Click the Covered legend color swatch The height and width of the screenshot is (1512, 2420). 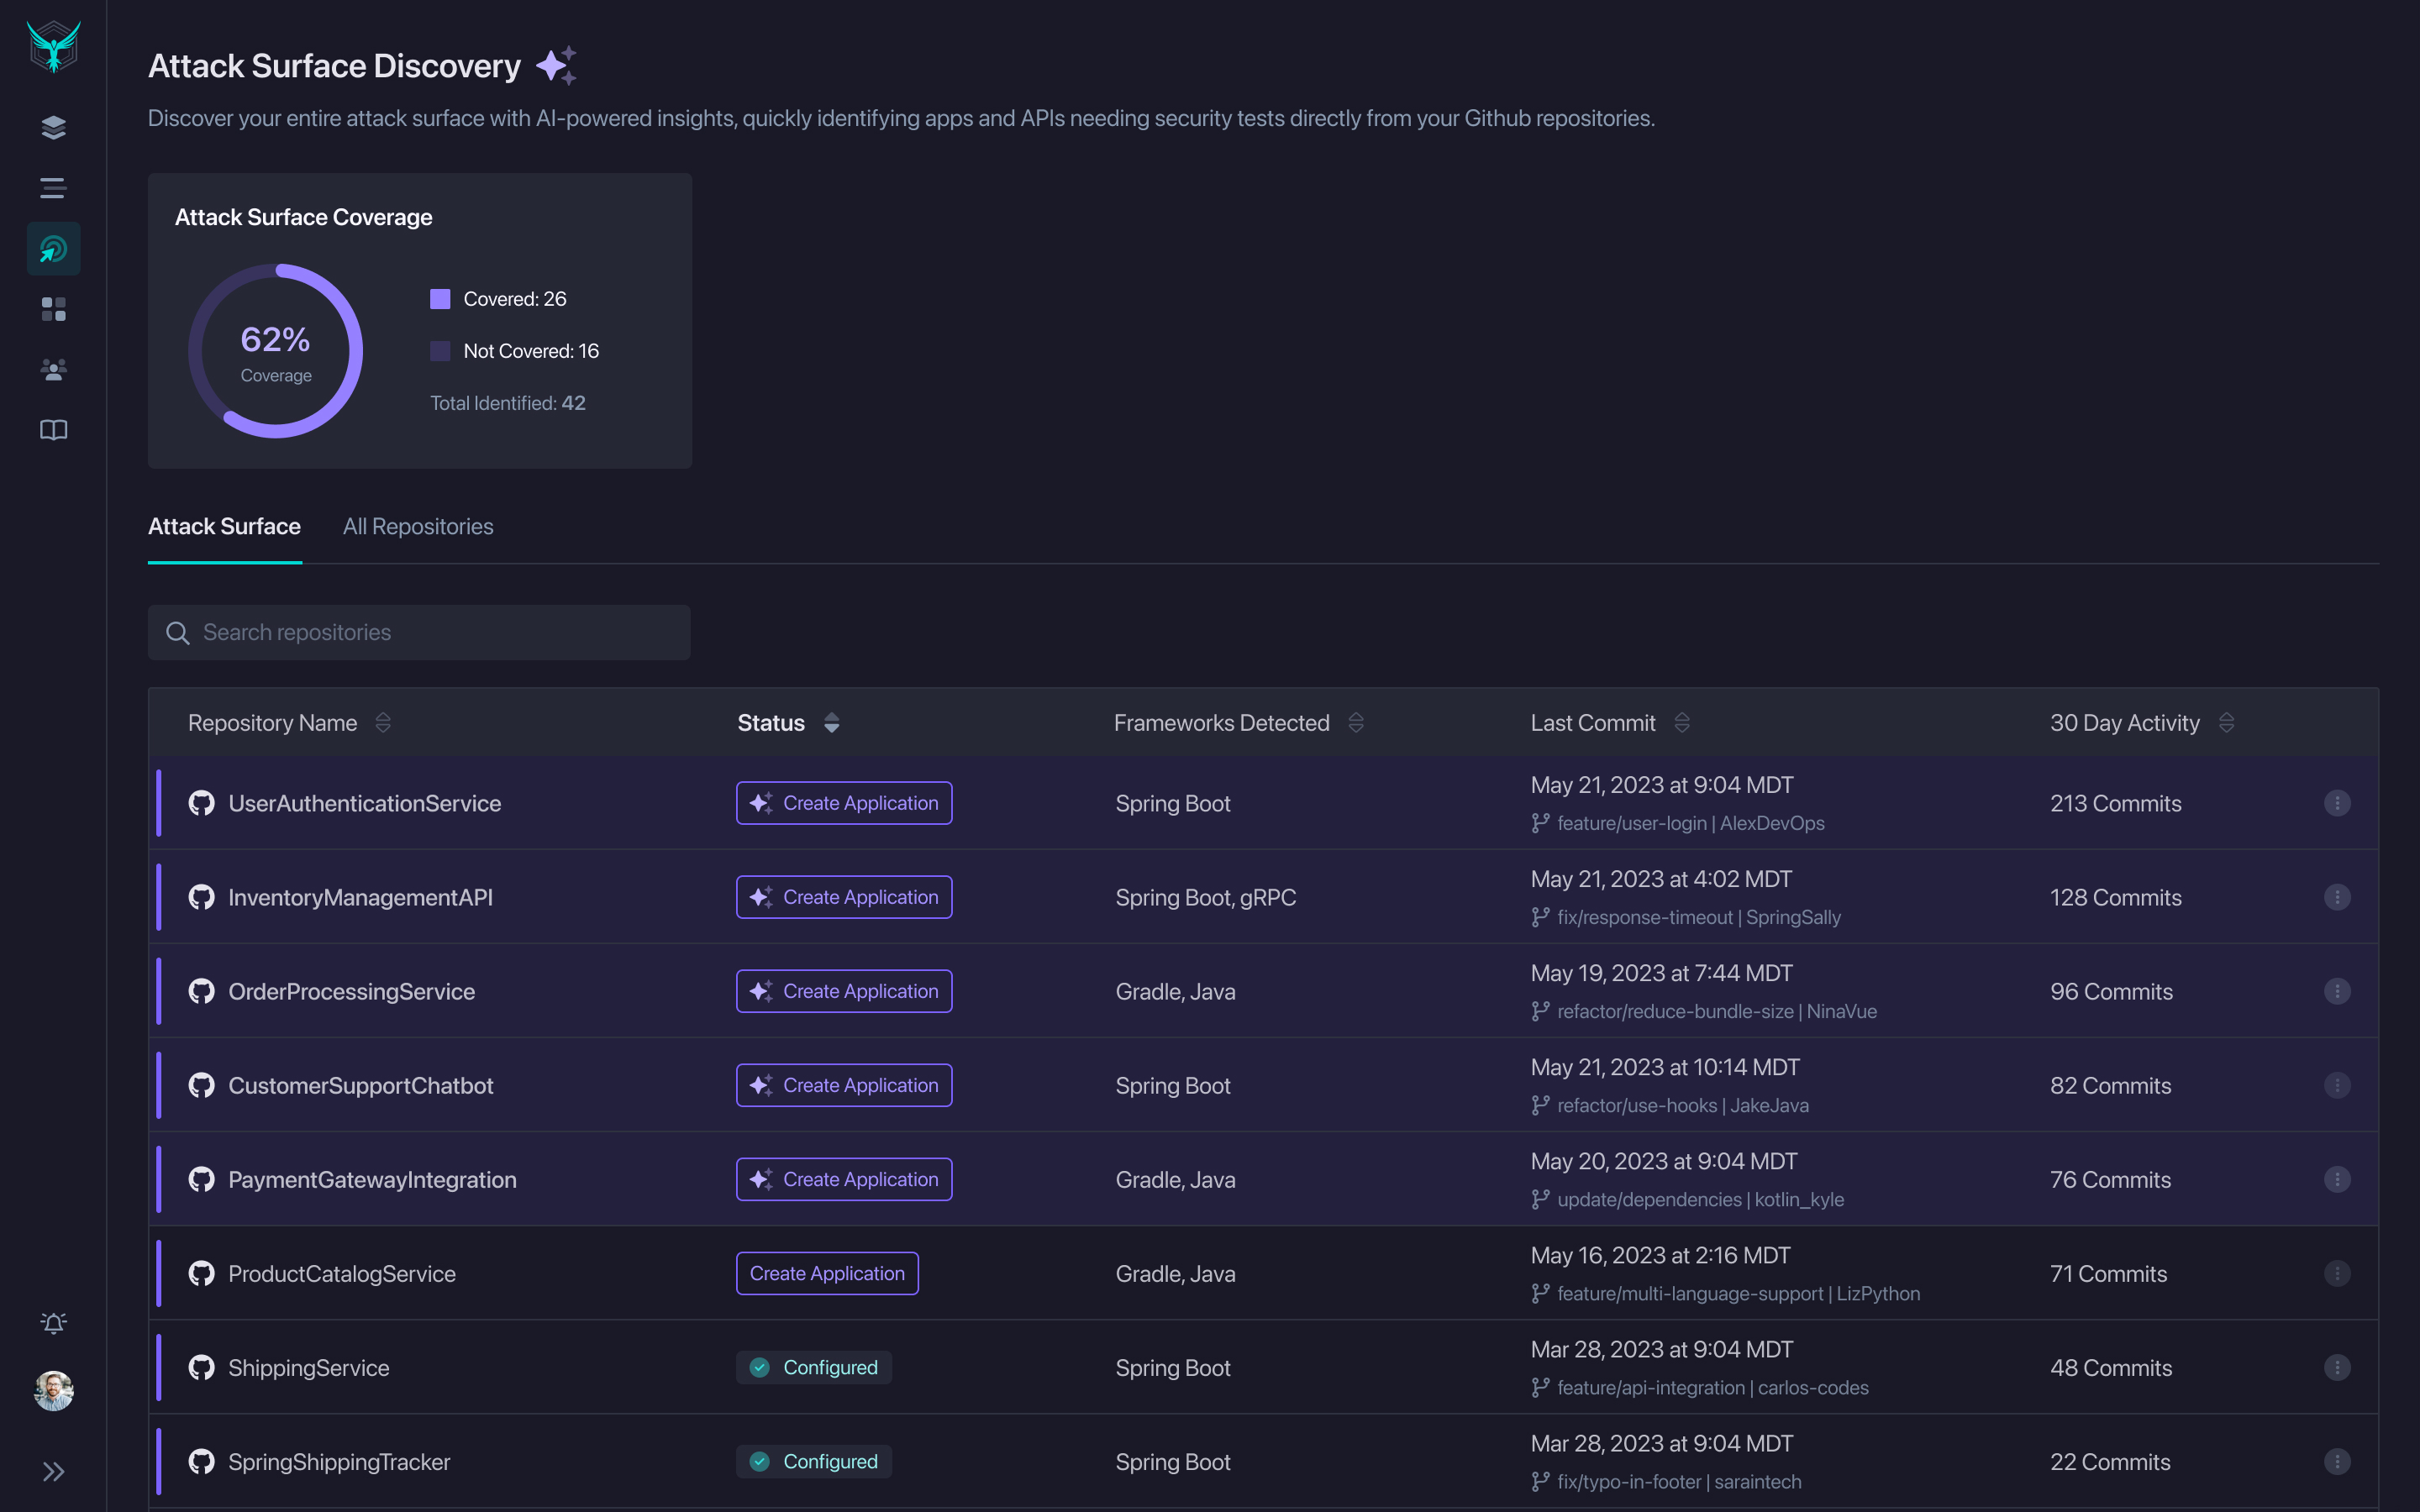[x=440, y=299]
